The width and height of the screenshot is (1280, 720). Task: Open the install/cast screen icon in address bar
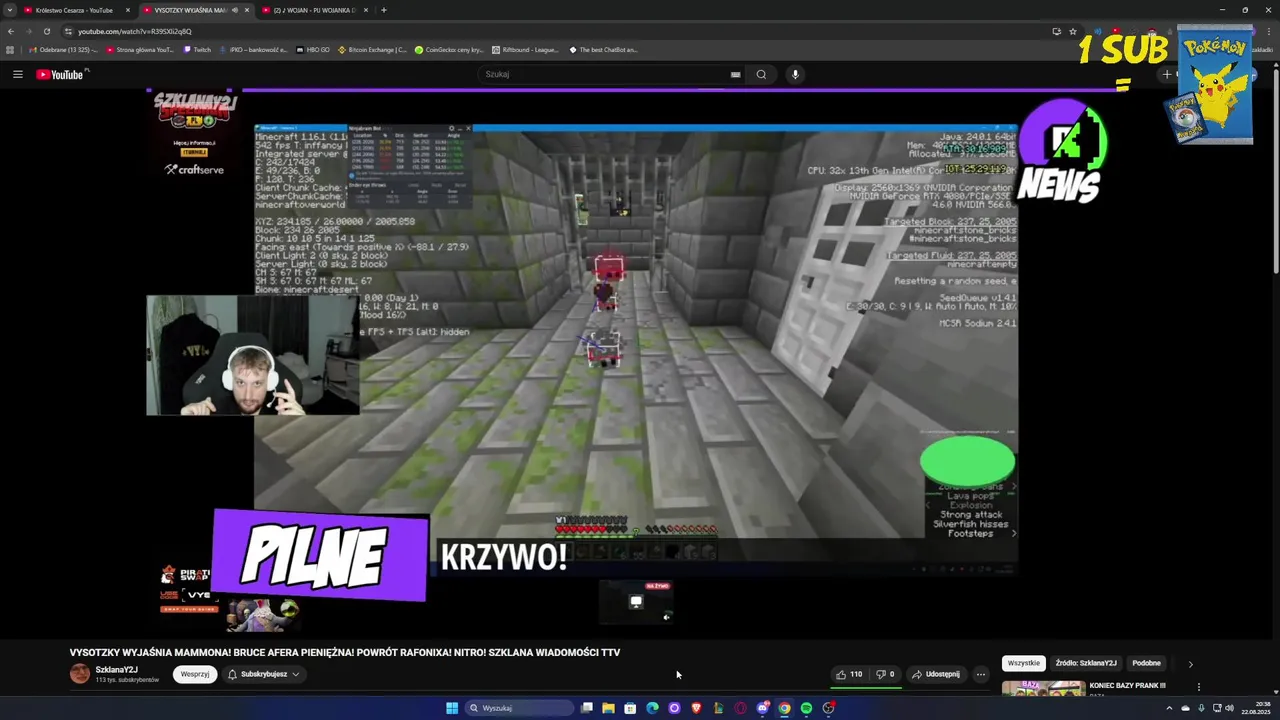1056,31
